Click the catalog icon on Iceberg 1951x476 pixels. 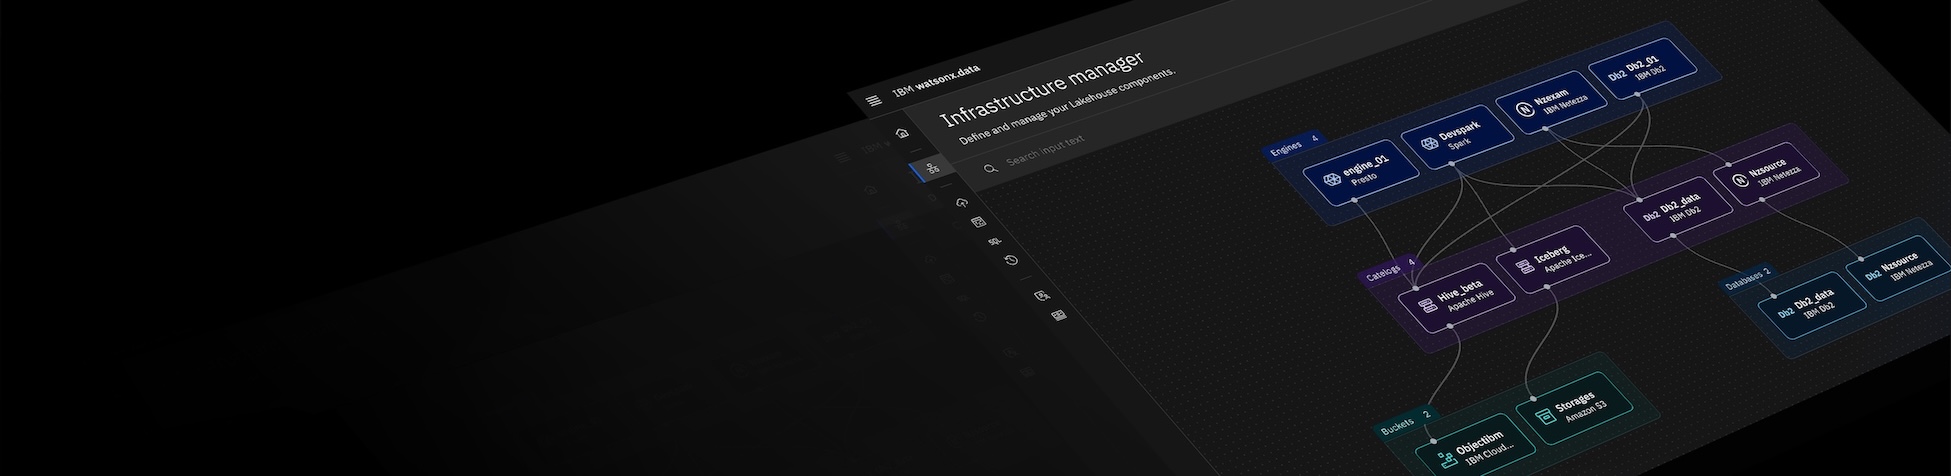pos(1524,267)
